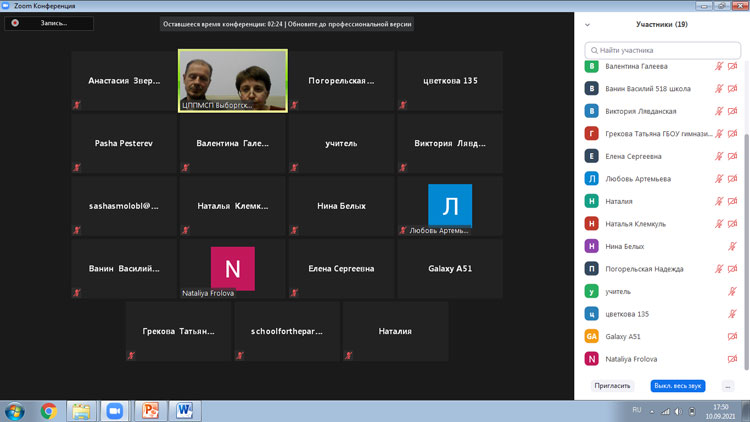Click the Выкл. весь звук button
The height and width of the screenshot is (422, 750).
[677, 386]
